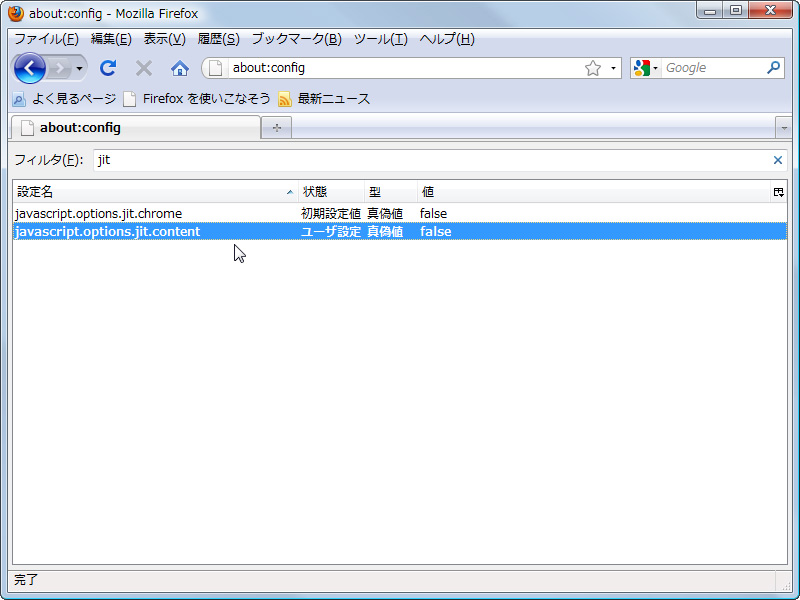Click the magnifier icon next to よく見るページ
Screen dimensions: 800x600
19,99
